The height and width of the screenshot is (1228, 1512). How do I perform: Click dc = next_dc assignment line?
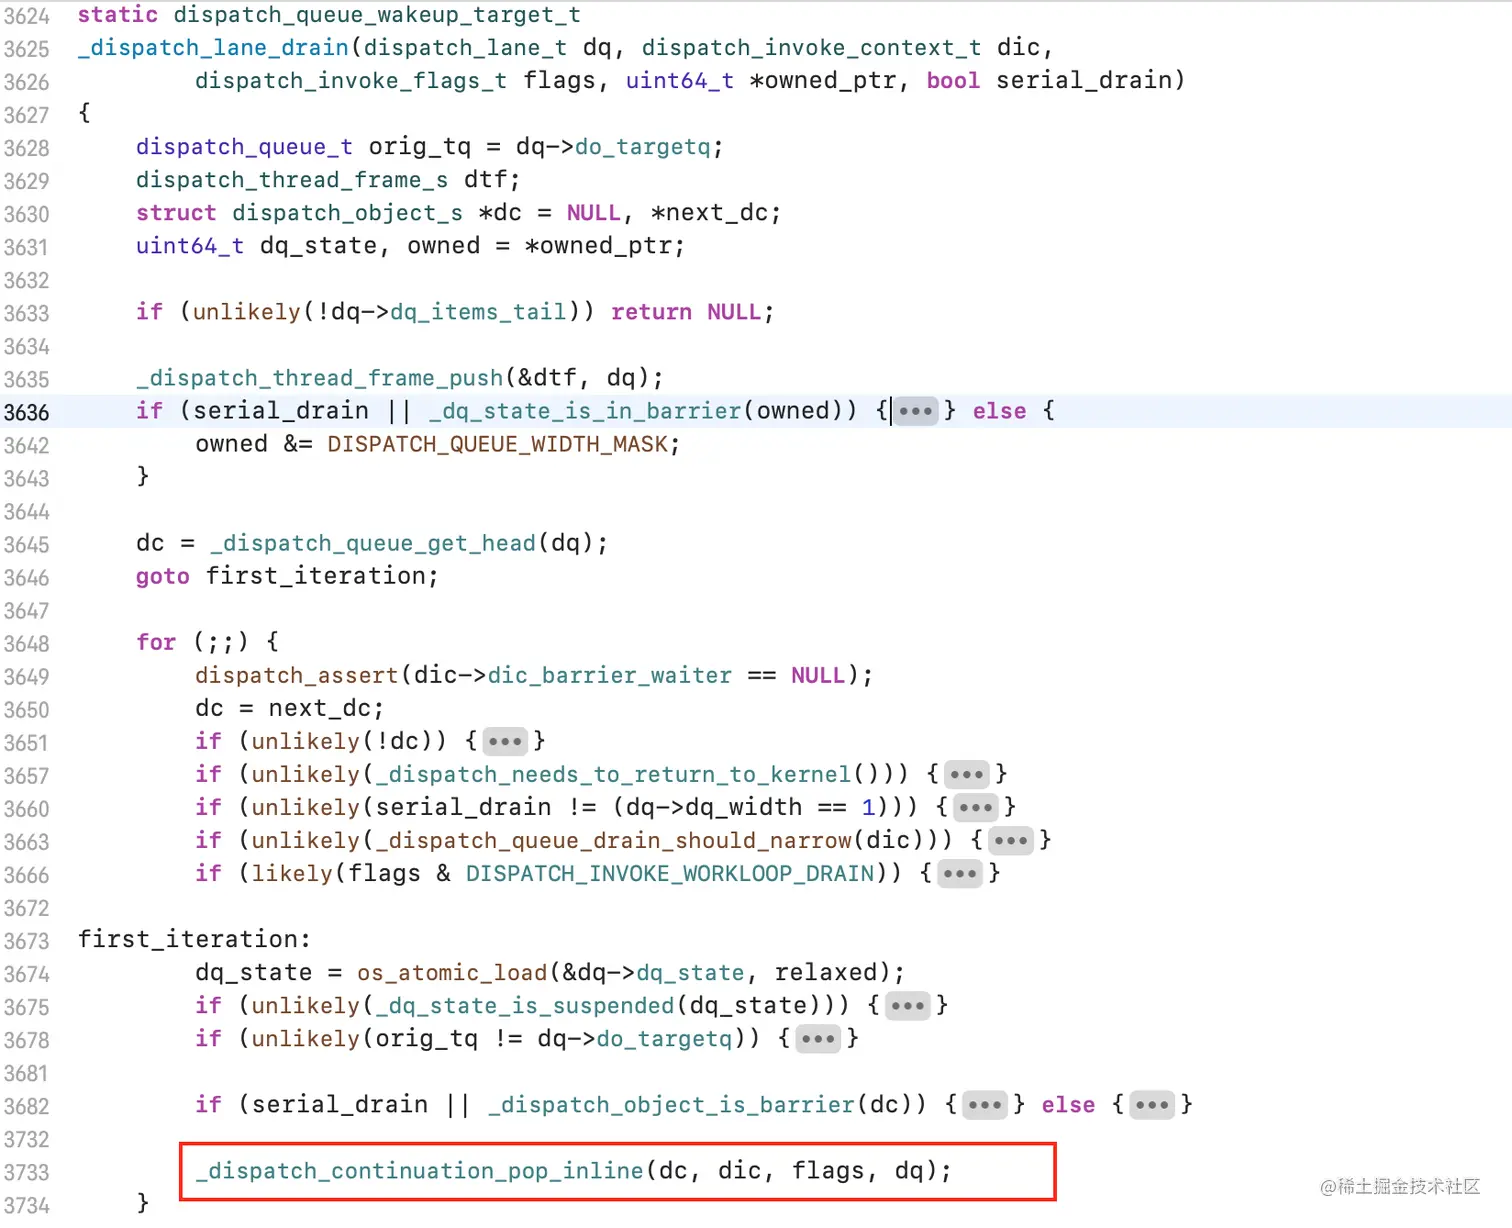point(290,708)
